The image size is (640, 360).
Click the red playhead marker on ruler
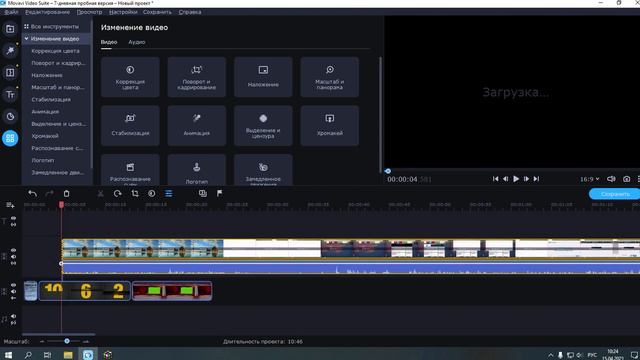point(61,204)
